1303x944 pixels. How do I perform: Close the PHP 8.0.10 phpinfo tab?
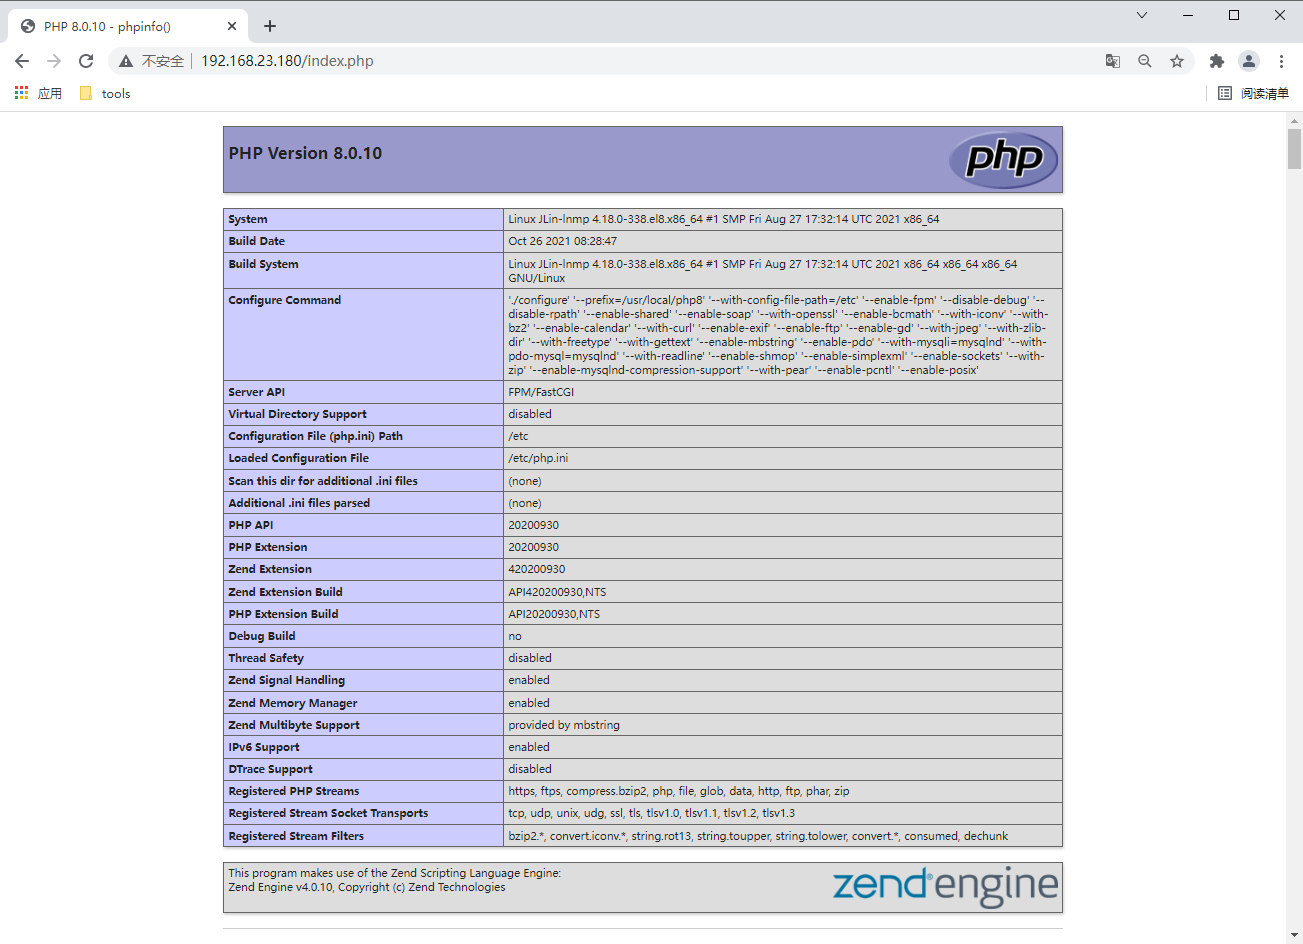pyautogui.click(x=232, y=26)
